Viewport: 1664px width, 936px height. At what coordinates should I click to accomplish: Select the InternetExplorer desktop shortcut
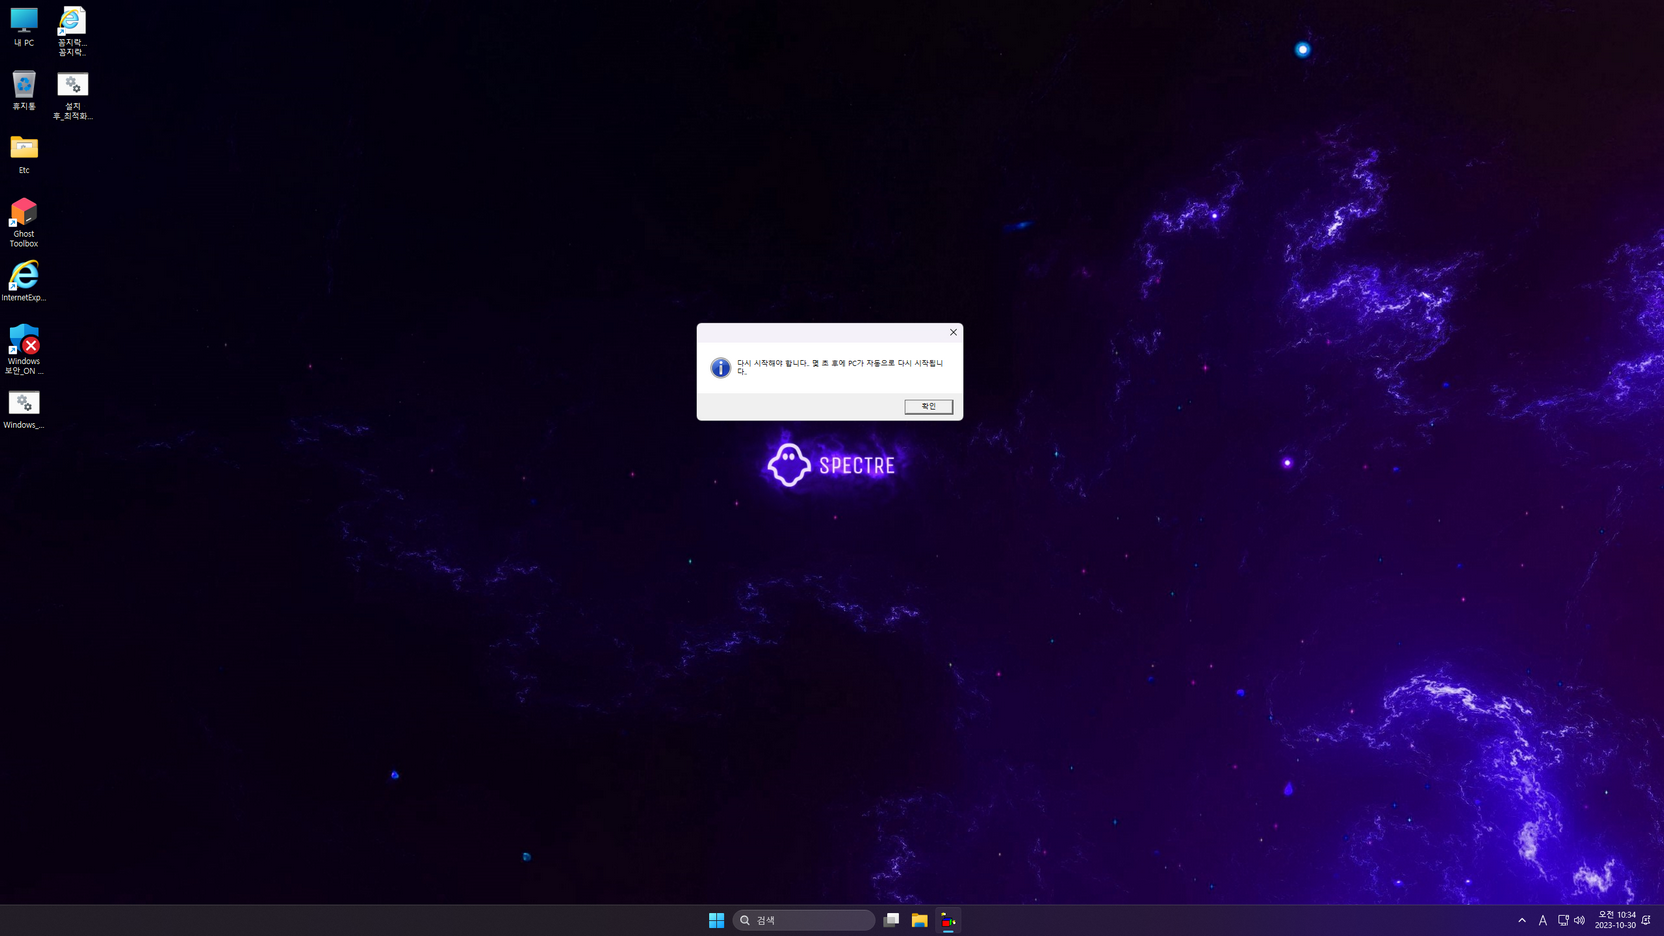24,281
